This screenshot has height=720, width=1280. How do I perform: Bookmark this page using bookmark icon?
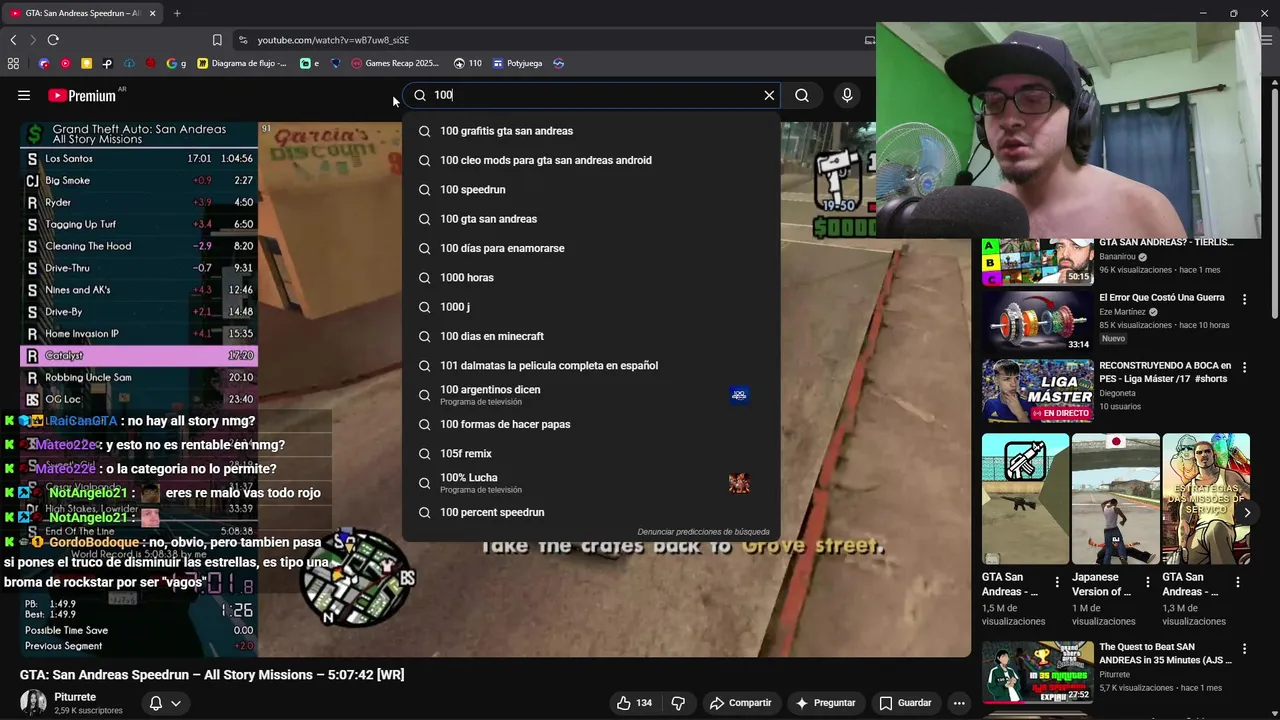click(217, 40)
